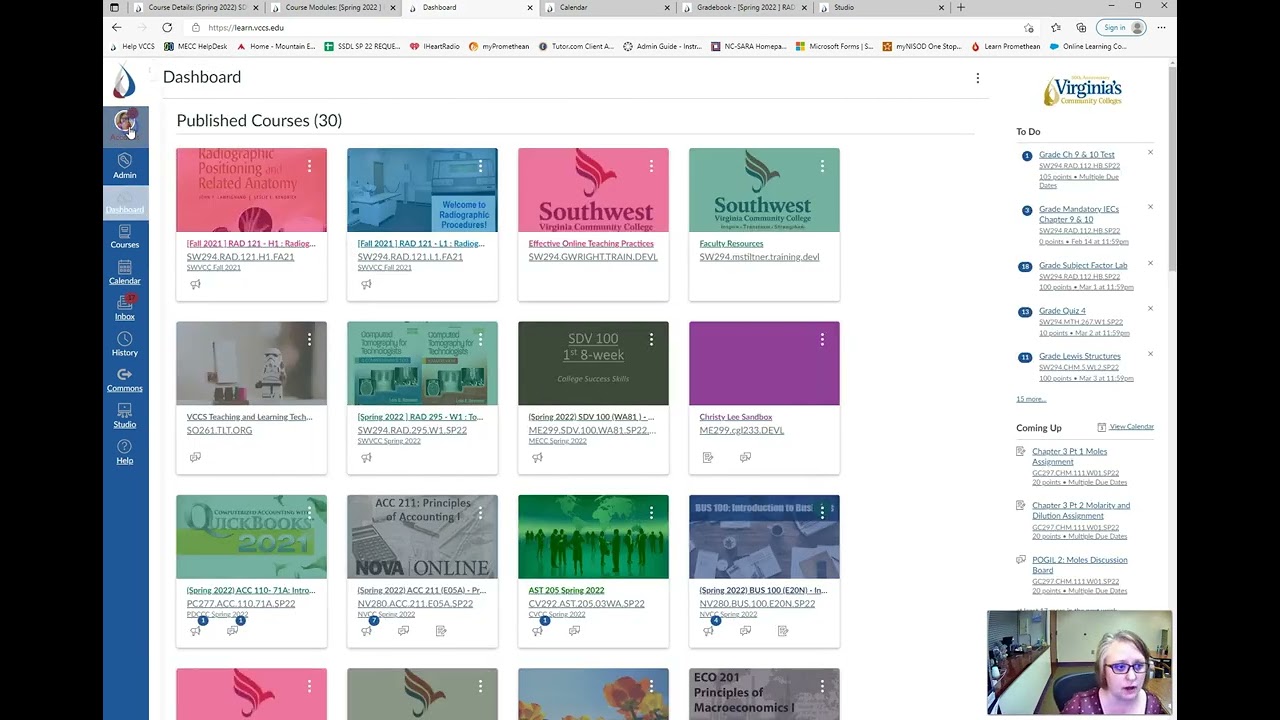This screenshot has height=720, width=1280.
Task: Open announcements icon on RAD 295 card
Action: (366, 457)
